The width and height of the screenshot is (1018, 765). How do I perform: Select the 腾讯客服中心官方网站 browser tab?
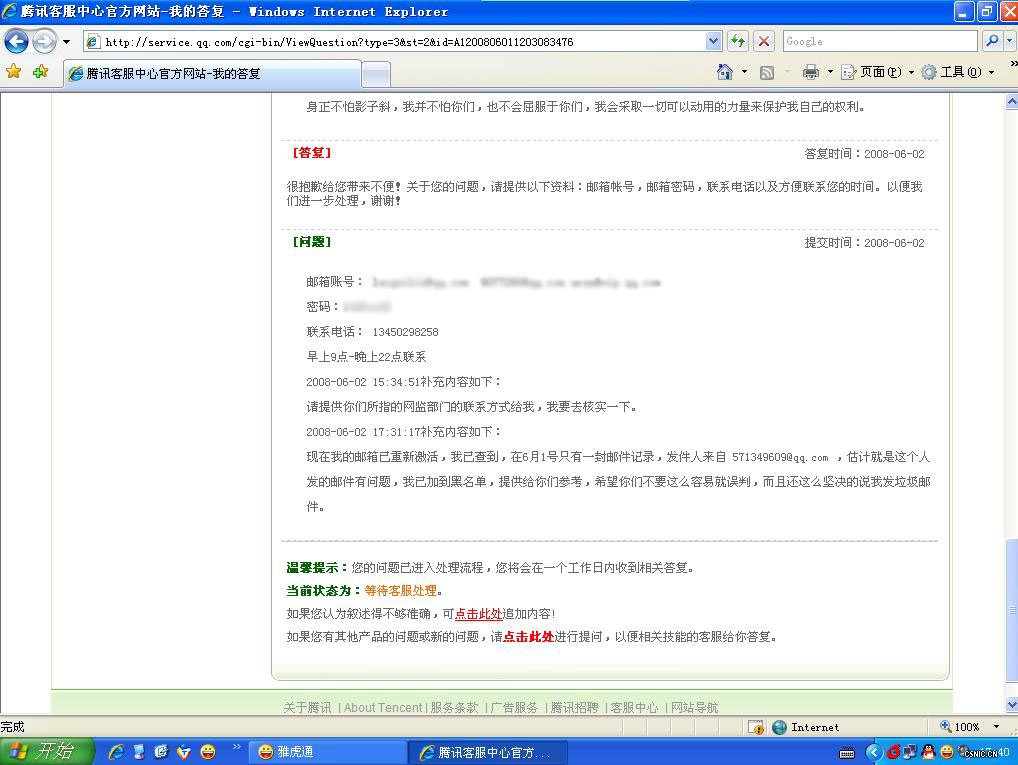pos(212,74)
